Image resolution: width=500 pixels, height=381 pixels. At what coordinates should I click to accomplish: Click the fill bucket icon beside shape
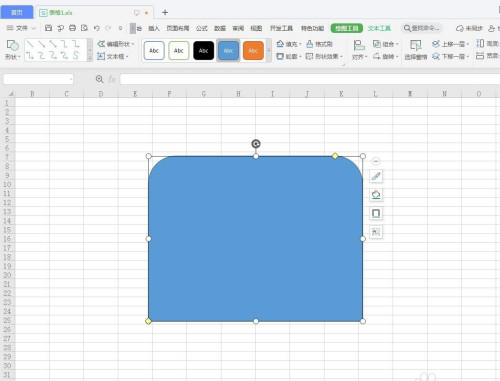376,195
